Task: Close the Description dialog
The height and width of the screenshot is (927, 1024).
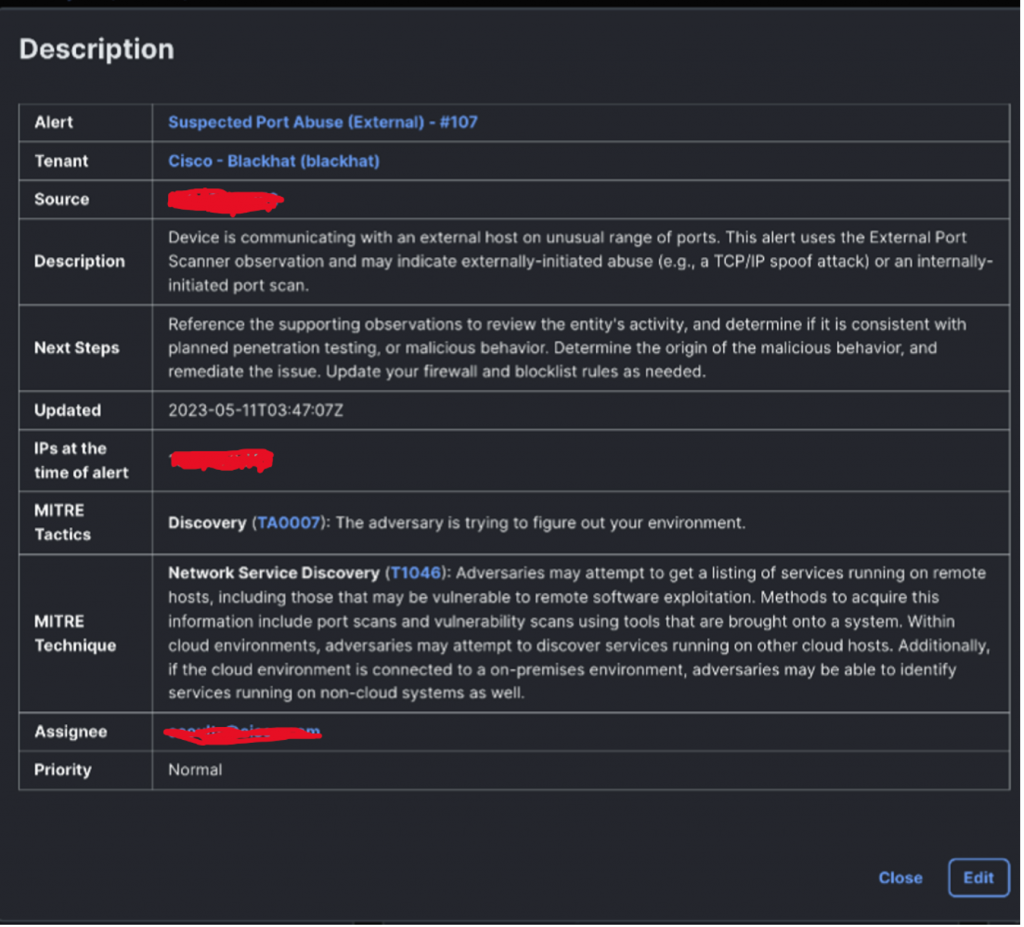Action: (x=900, y=878)
